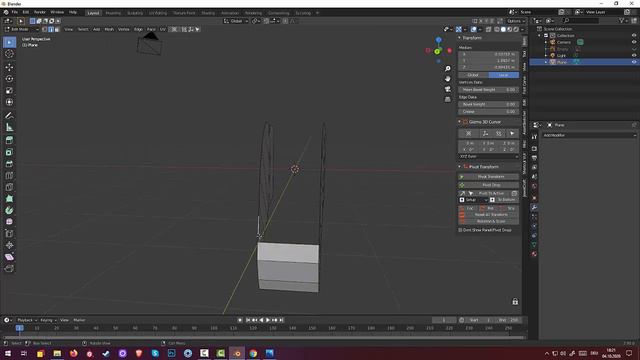Open the Render menu

[40, 12]
